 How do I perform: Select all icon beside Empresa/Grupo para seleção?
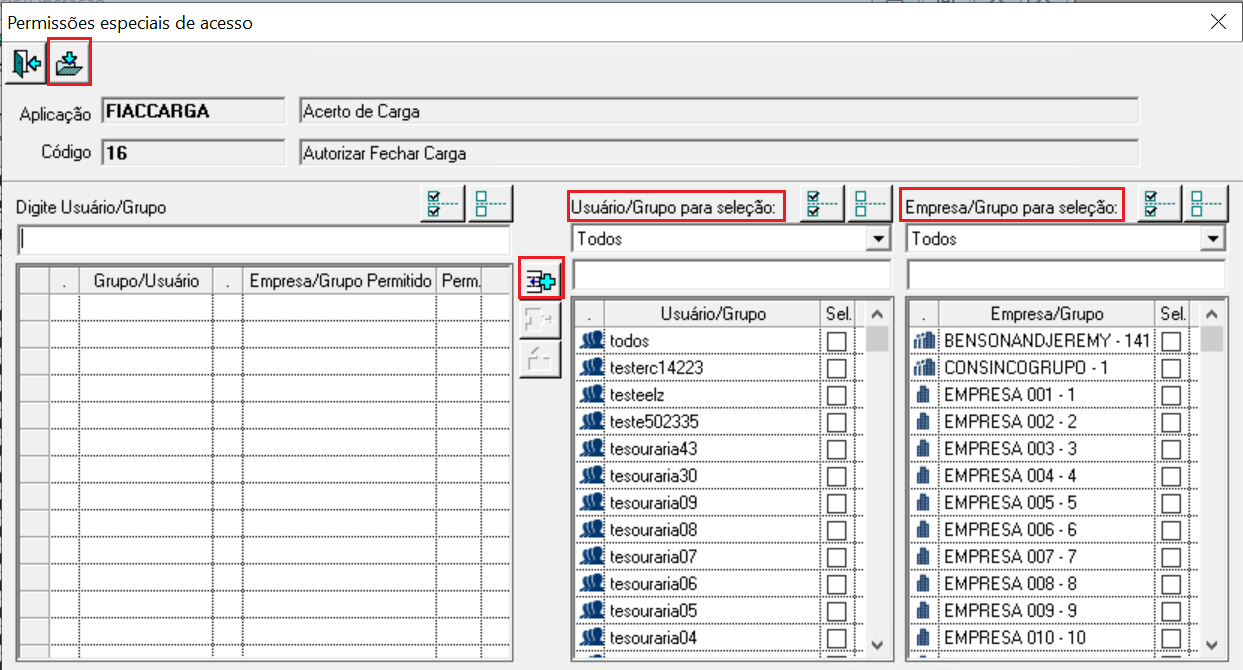pyautogui.click(x=1158, y=204)
